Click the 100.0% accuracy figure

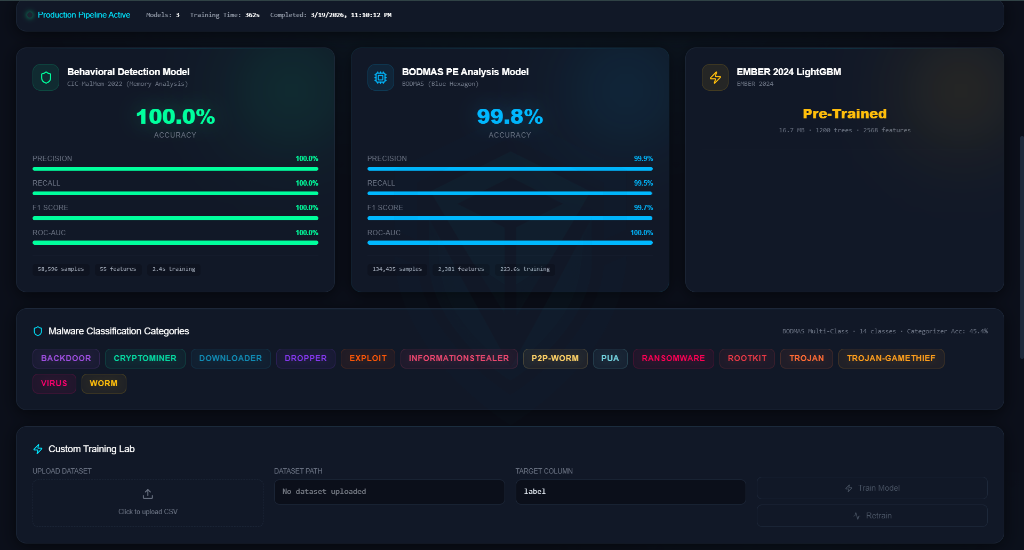pos(175,117)
